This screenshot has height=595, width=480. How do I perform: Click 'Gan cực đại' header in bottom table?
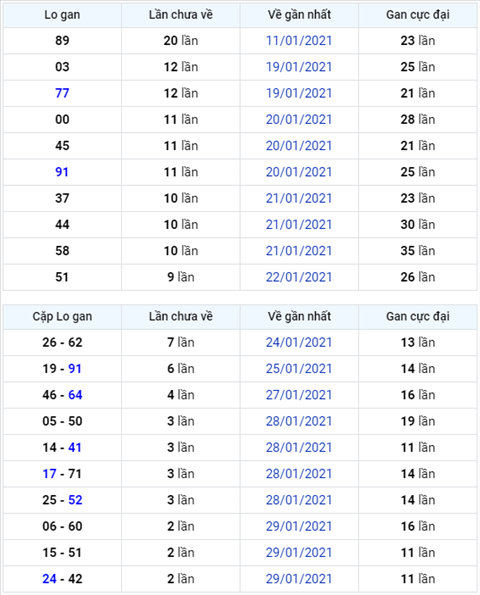(x=418, y=316)
